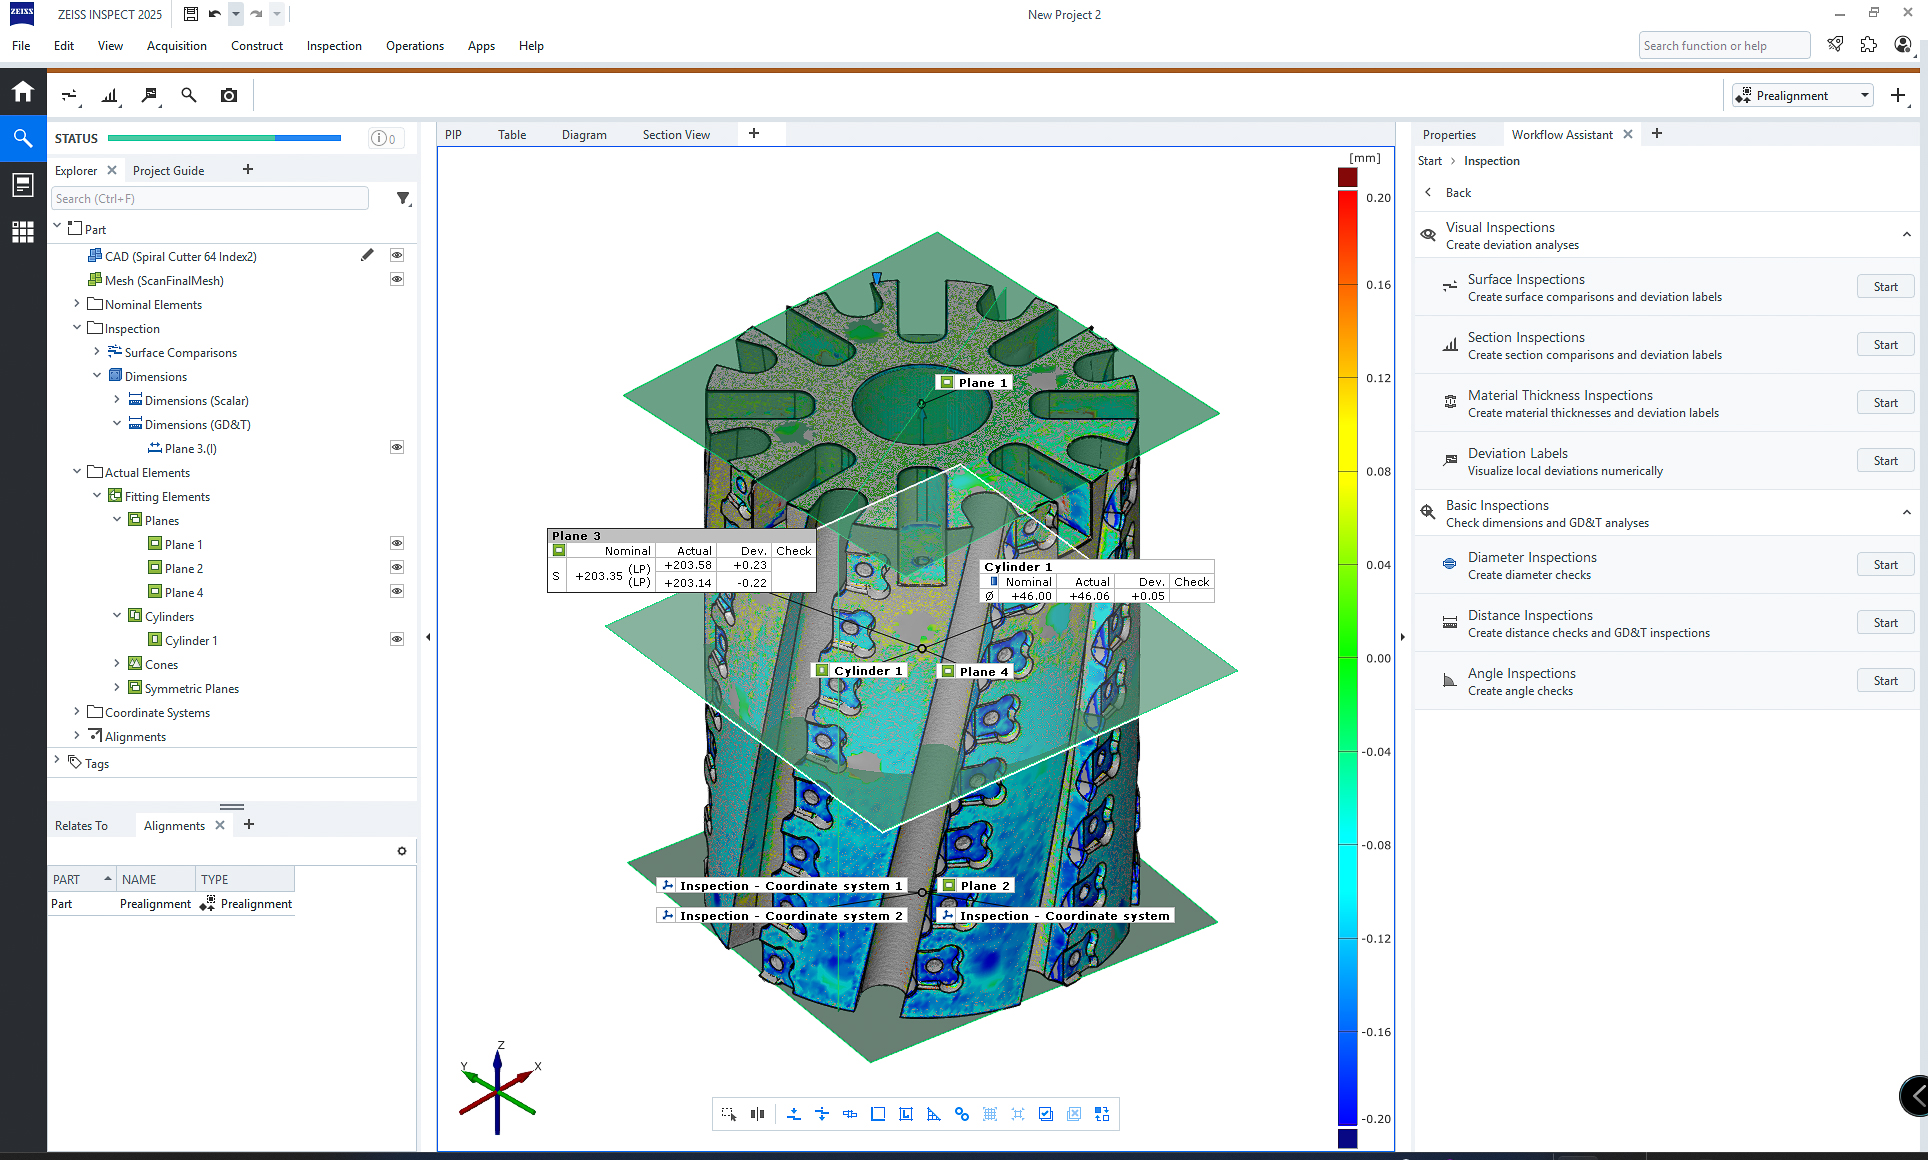1928x1160 pixels.
Task: Collapse the Basic Inspections section
Action: point(1907,513)
